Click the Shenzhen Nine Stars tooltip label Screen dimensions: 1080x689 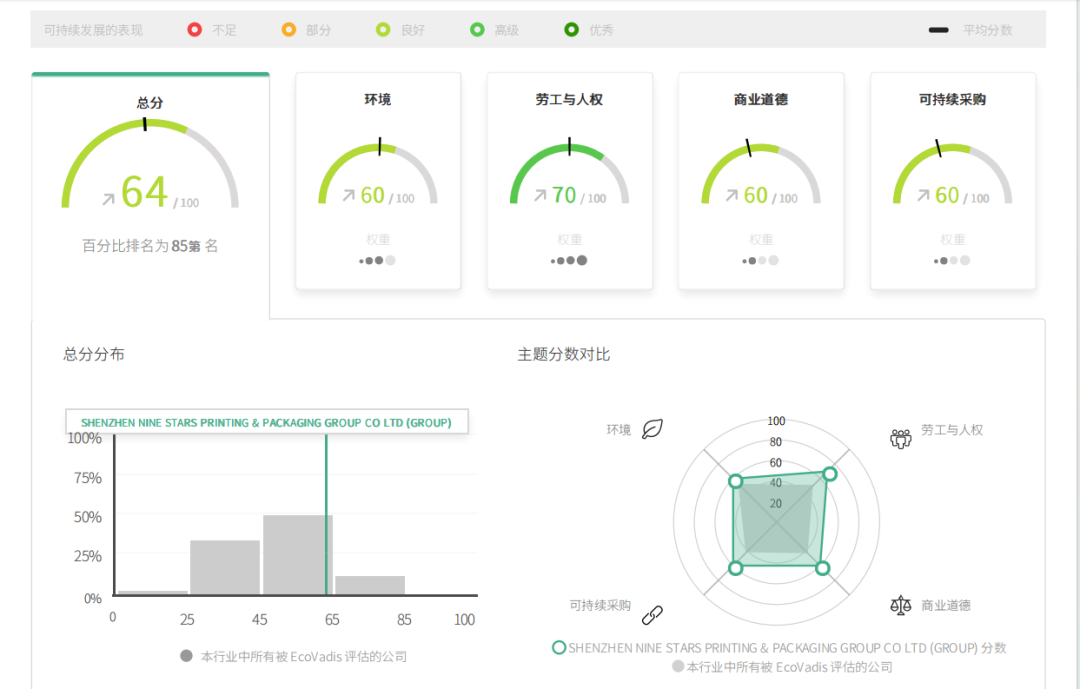click(x=266, y=423)
